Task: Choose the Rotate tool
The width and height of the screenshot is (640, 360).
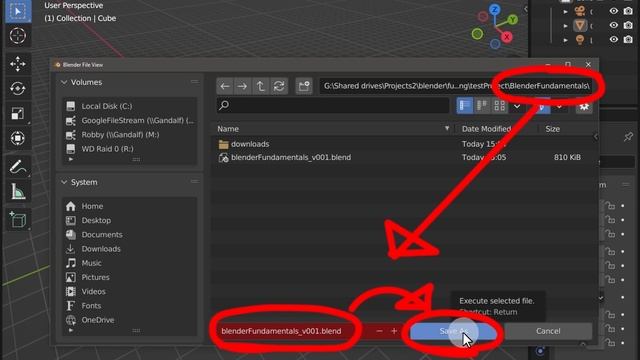Action: (18, 89)
